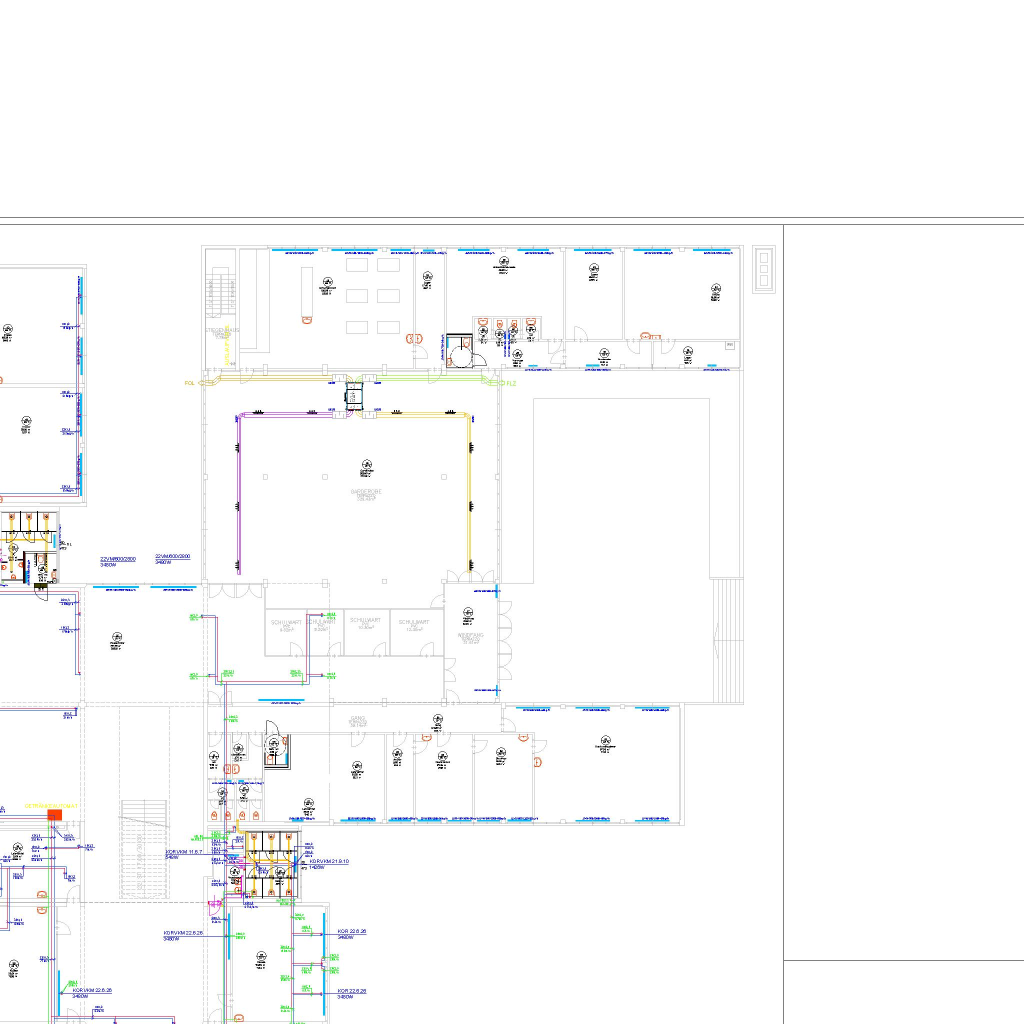This screenshot has width=1024, height=1024.
Task: Click the GANG corridor room label
Action: coord(358,719)
